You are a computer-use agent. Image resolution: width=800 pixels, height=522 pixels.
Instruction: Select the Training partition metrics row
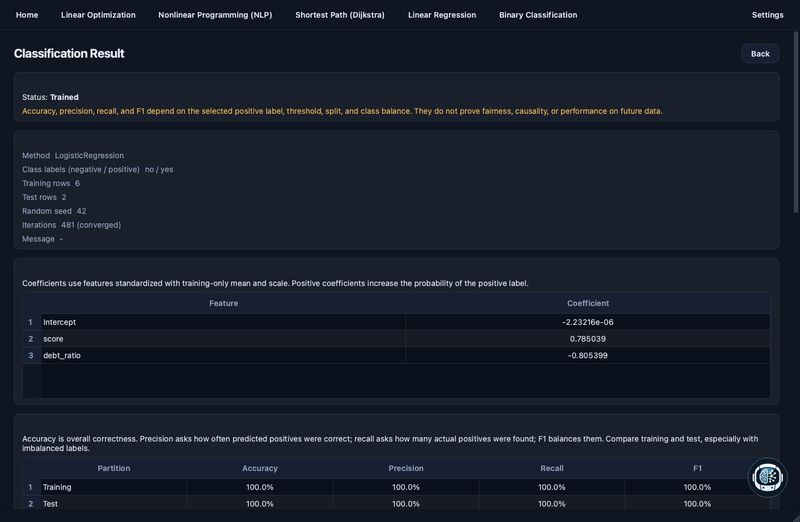(396, 487)
